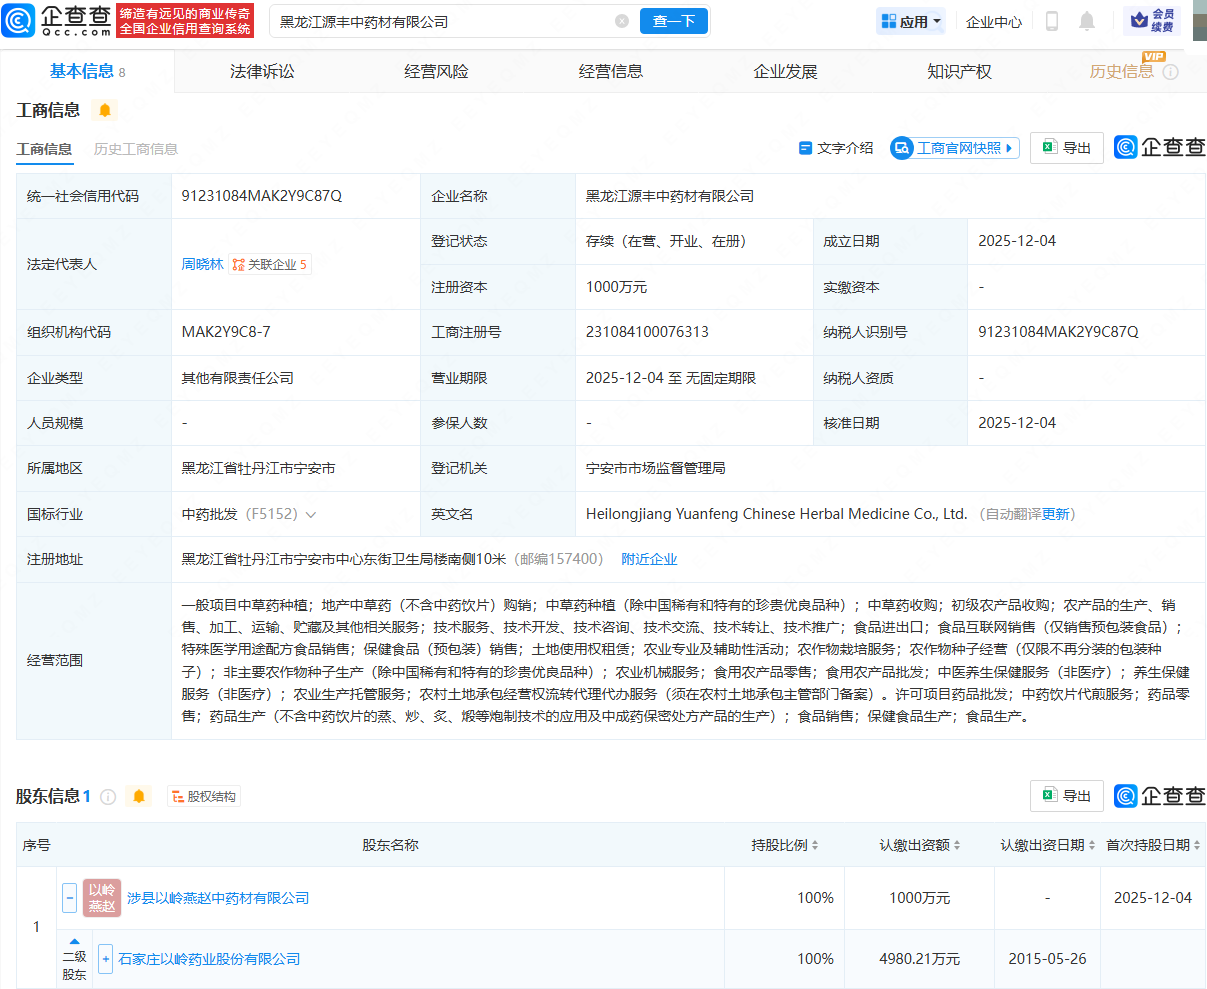Screen dimensions: 1207x989
Task: Open the 工商官网快照 snapshot tool
Action: point(952,147)
